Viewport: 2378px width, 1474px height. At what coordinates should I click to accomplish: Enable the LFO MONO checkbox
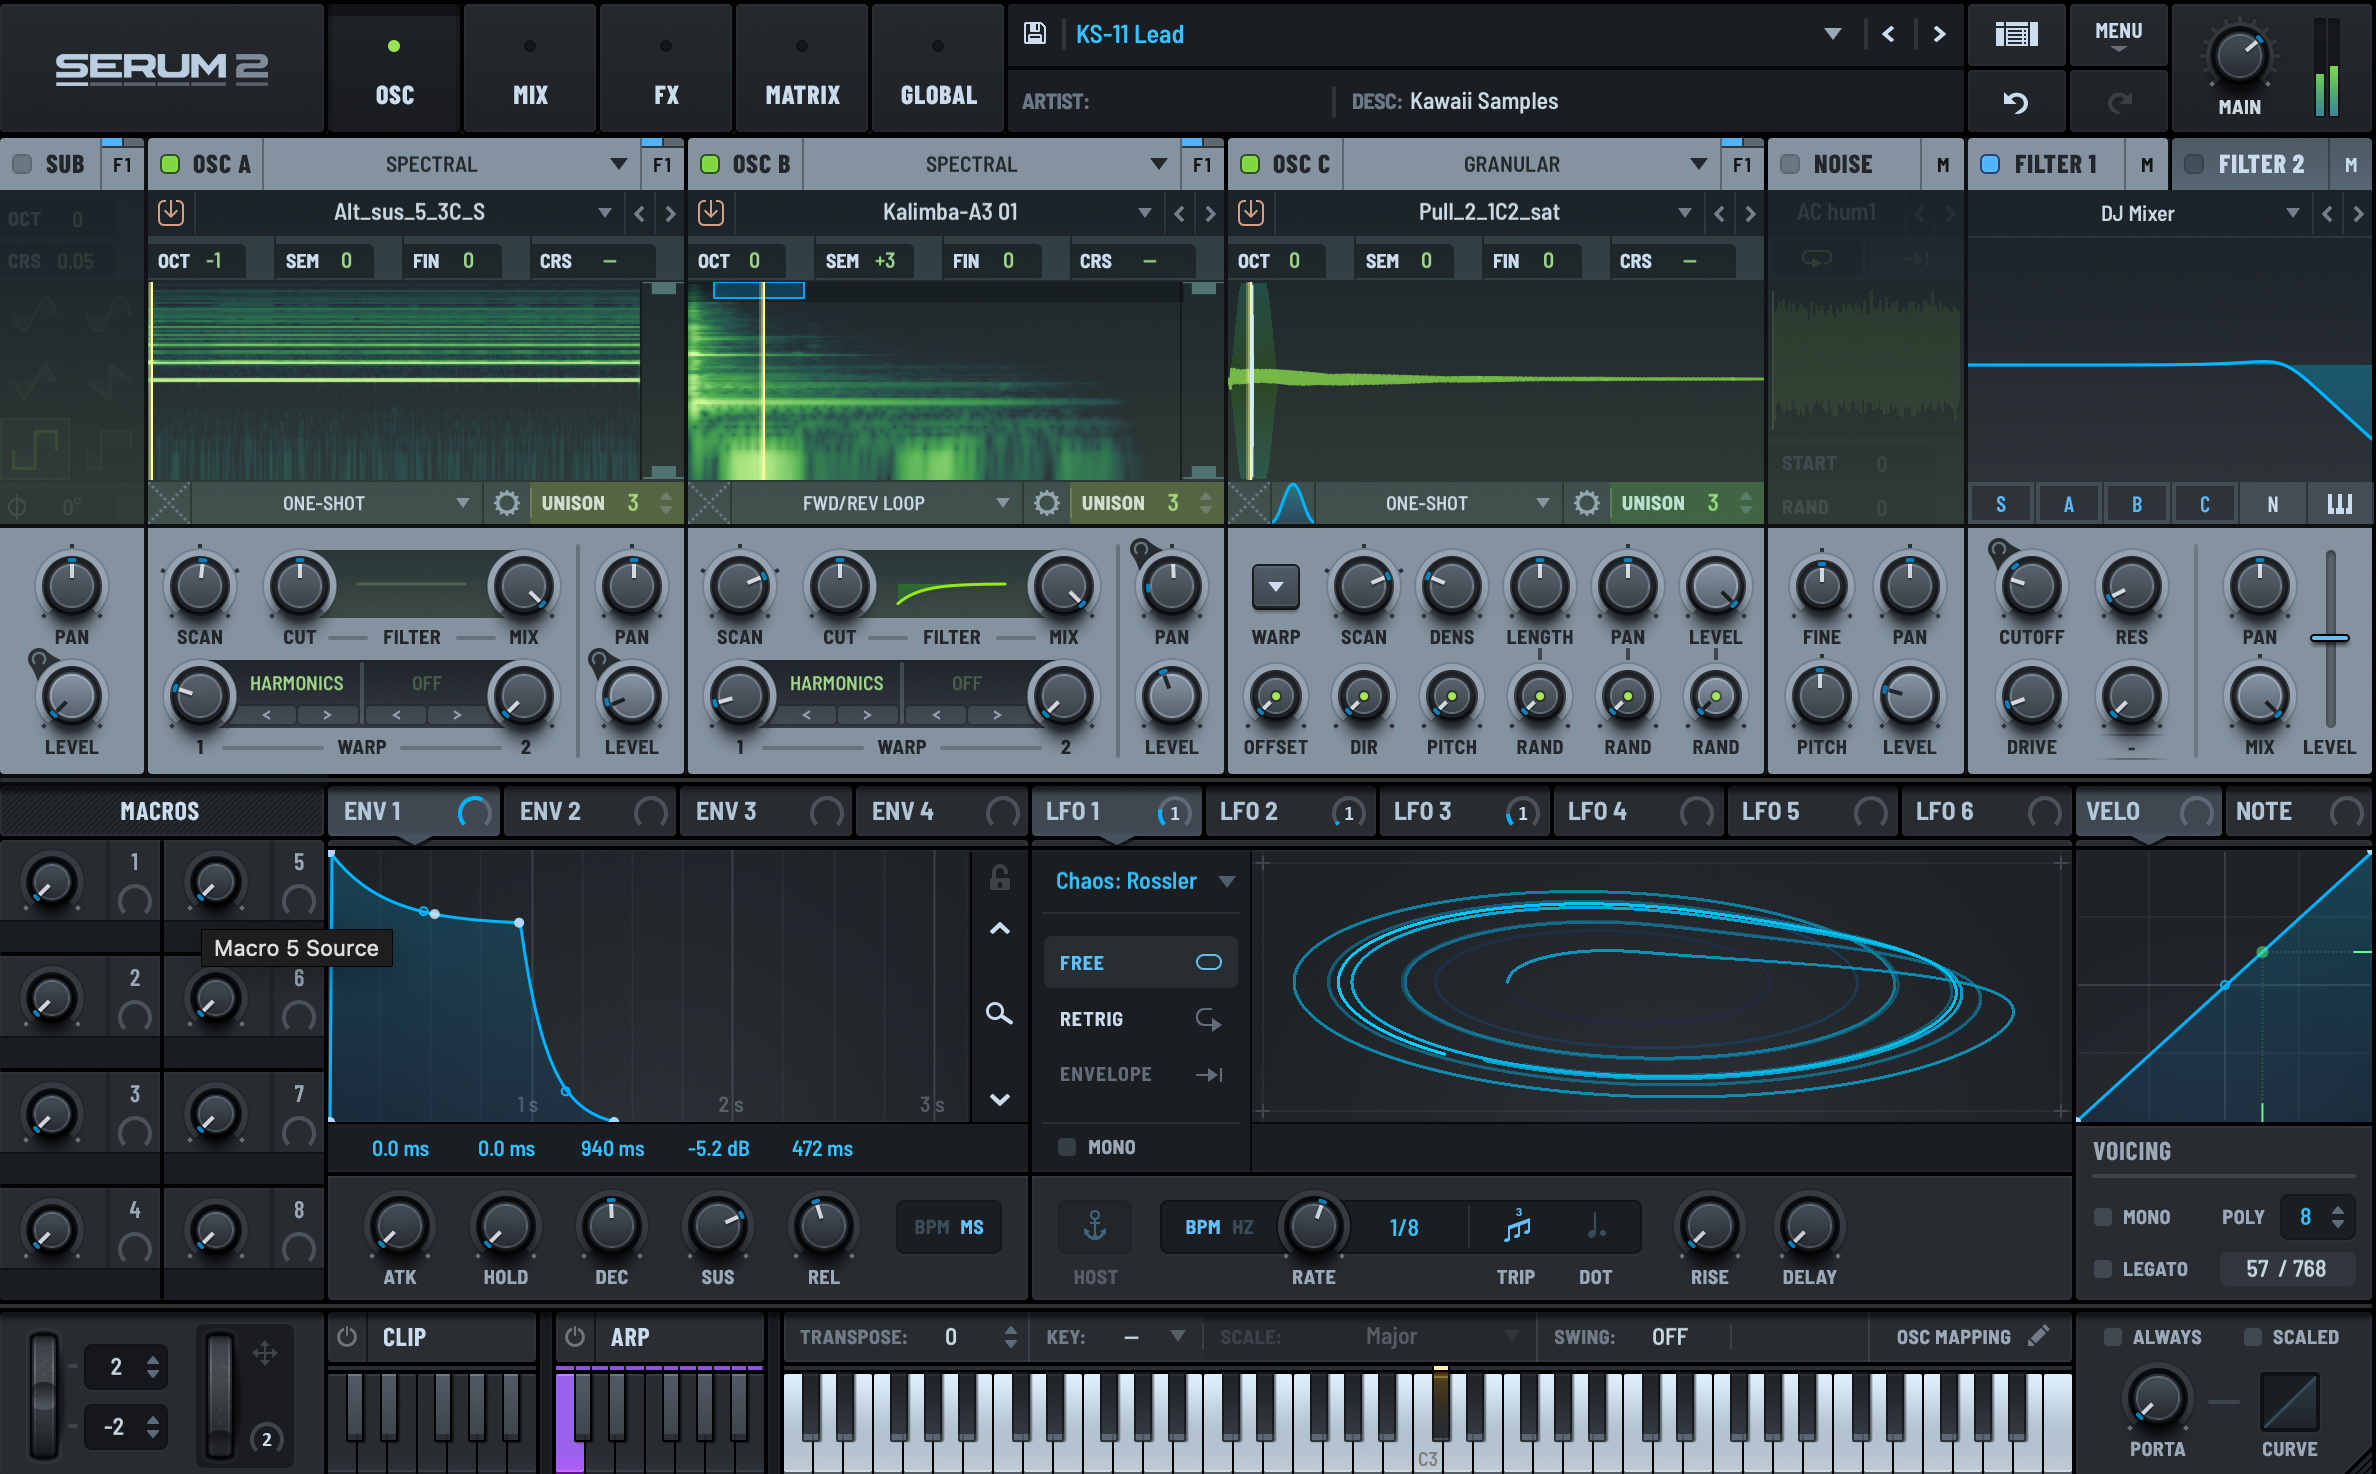1068,1147
